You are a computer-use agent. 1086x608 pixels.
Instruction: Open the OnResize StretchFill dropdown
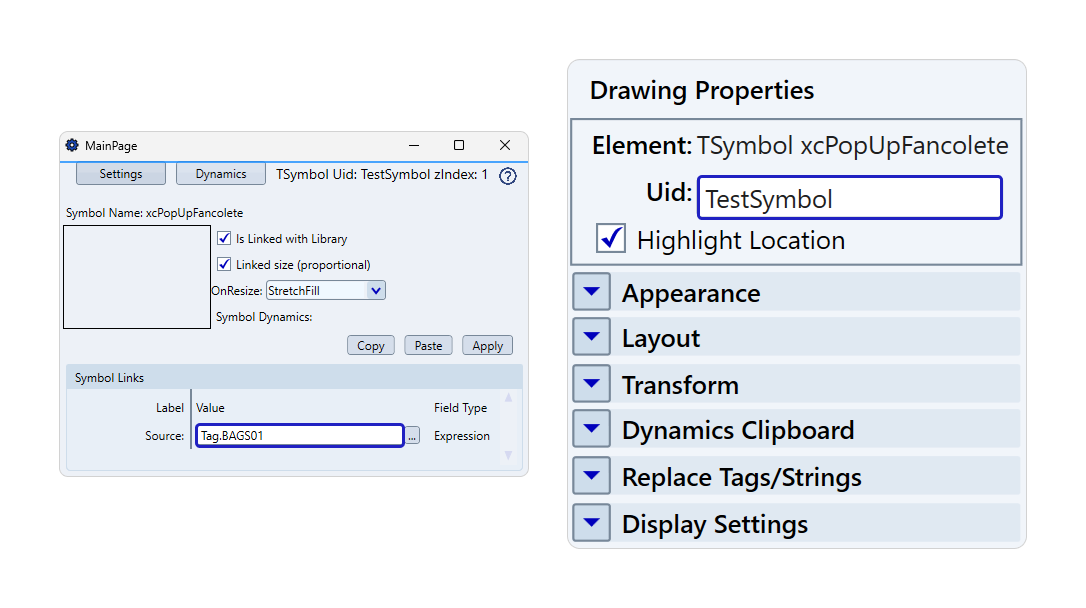(x=375, y=291)
